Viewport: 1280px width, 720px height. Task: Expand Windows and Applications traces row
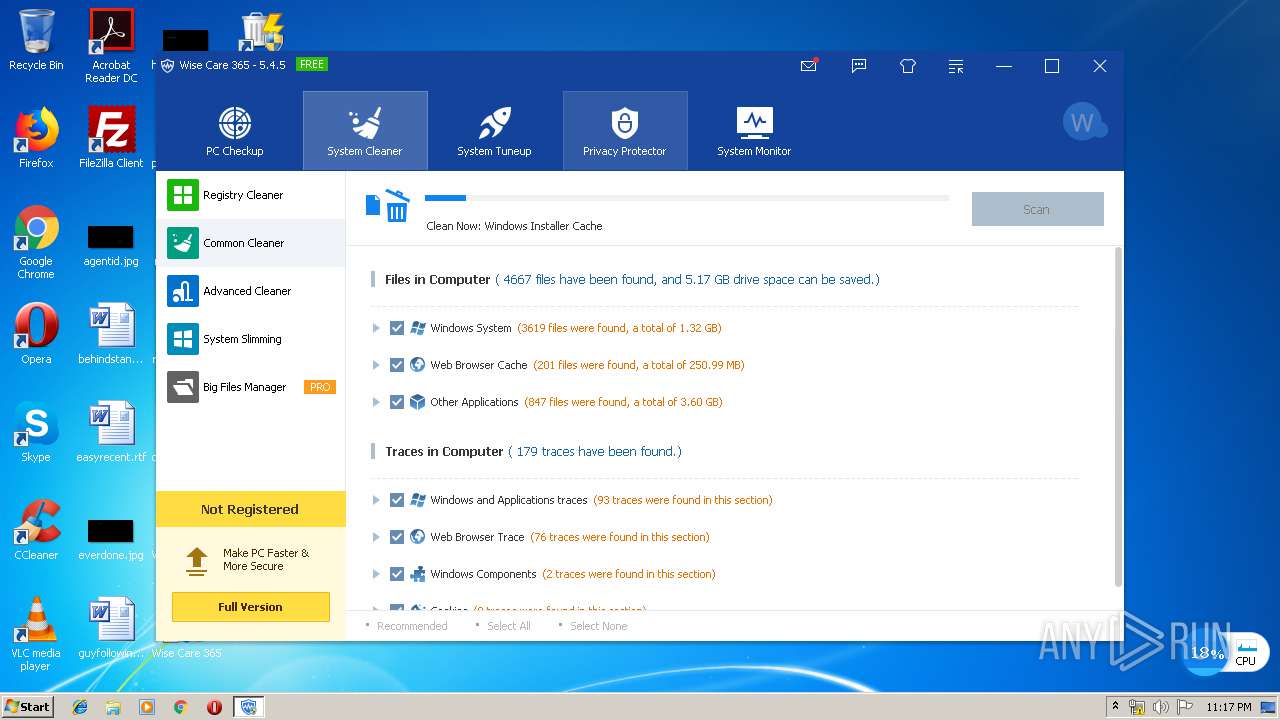pyautogui.click(x=376, y=500)
